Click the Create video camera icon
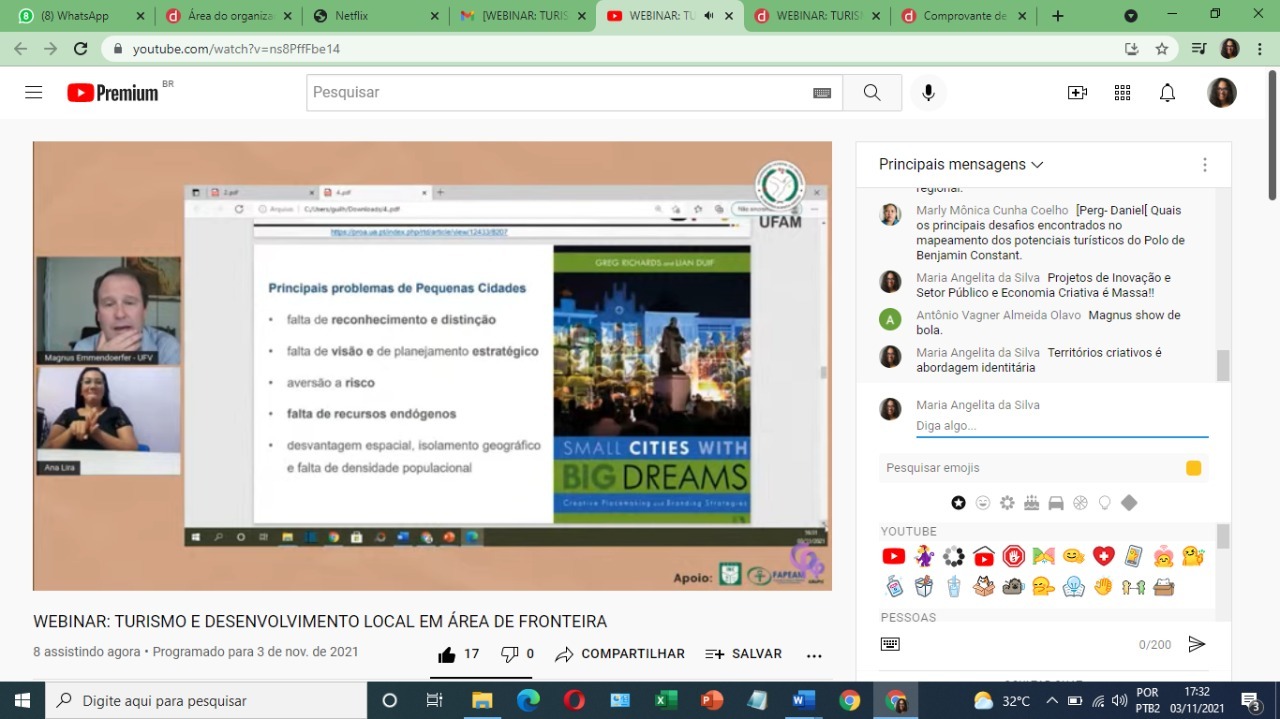The width and height of the screenshot is (1280, 719). [1077, 93]
